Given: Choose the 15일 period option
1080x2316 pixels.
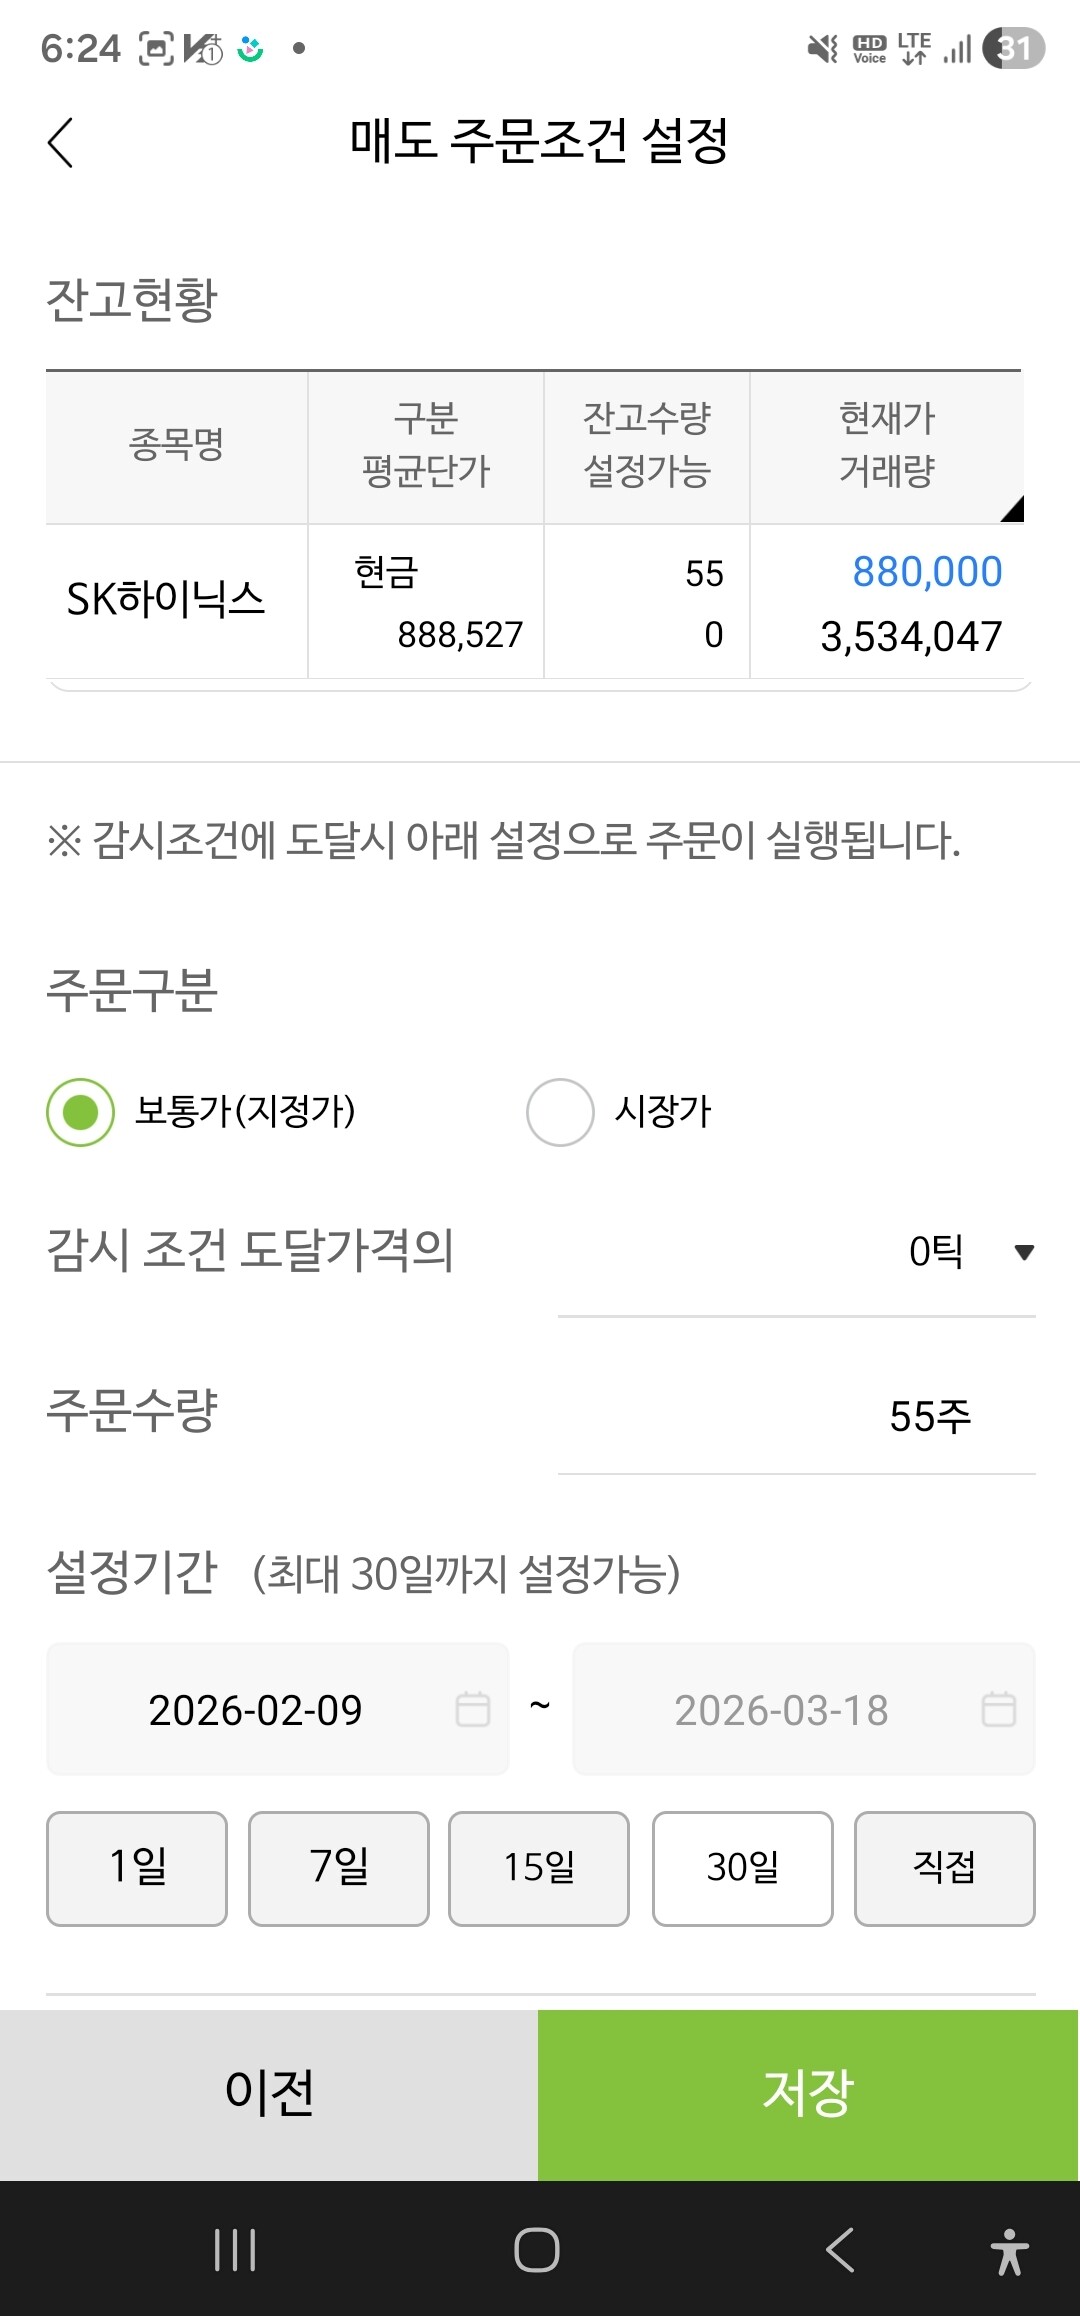Looking at the screenshot, I should click(x=539, y=1868).
